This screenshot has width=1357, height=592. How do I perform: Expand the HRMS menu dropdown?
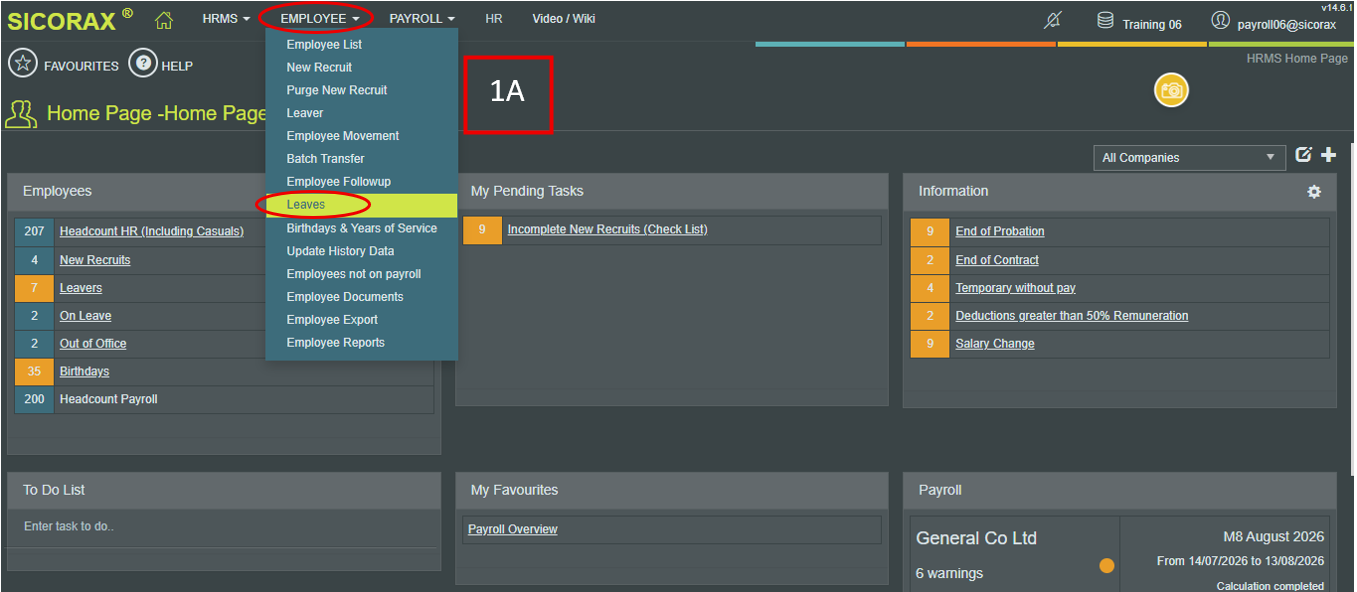pyautogui.click(x=226, y=19)
